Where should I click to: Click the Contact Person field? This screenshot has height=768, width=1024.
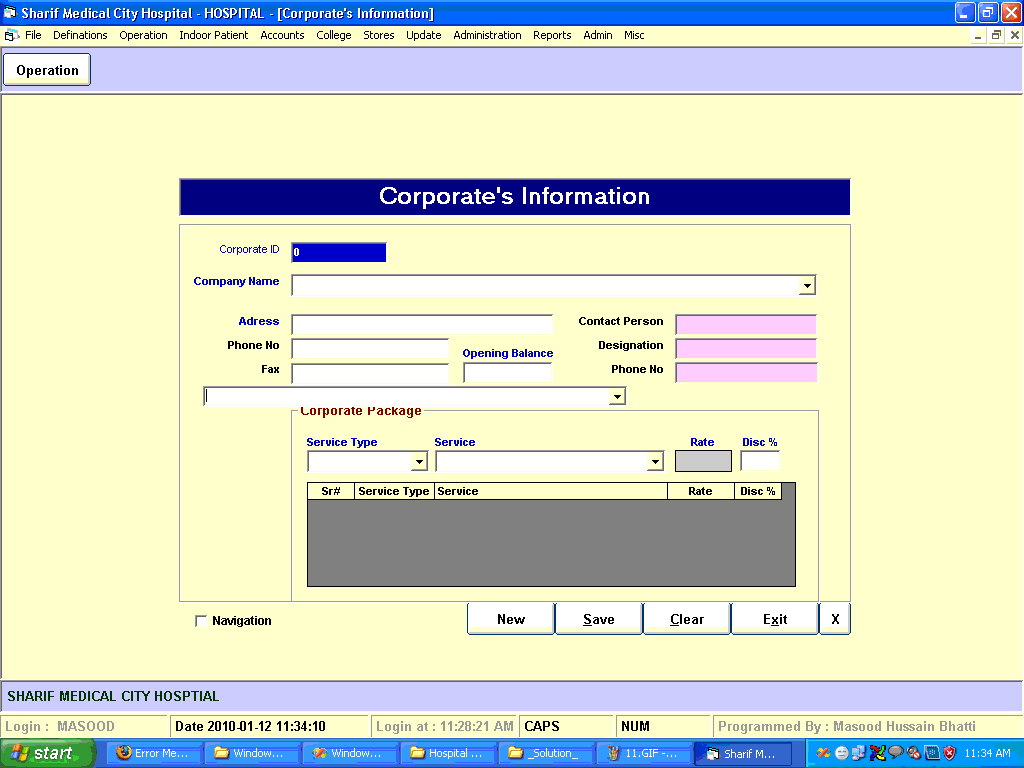[746, 325]
